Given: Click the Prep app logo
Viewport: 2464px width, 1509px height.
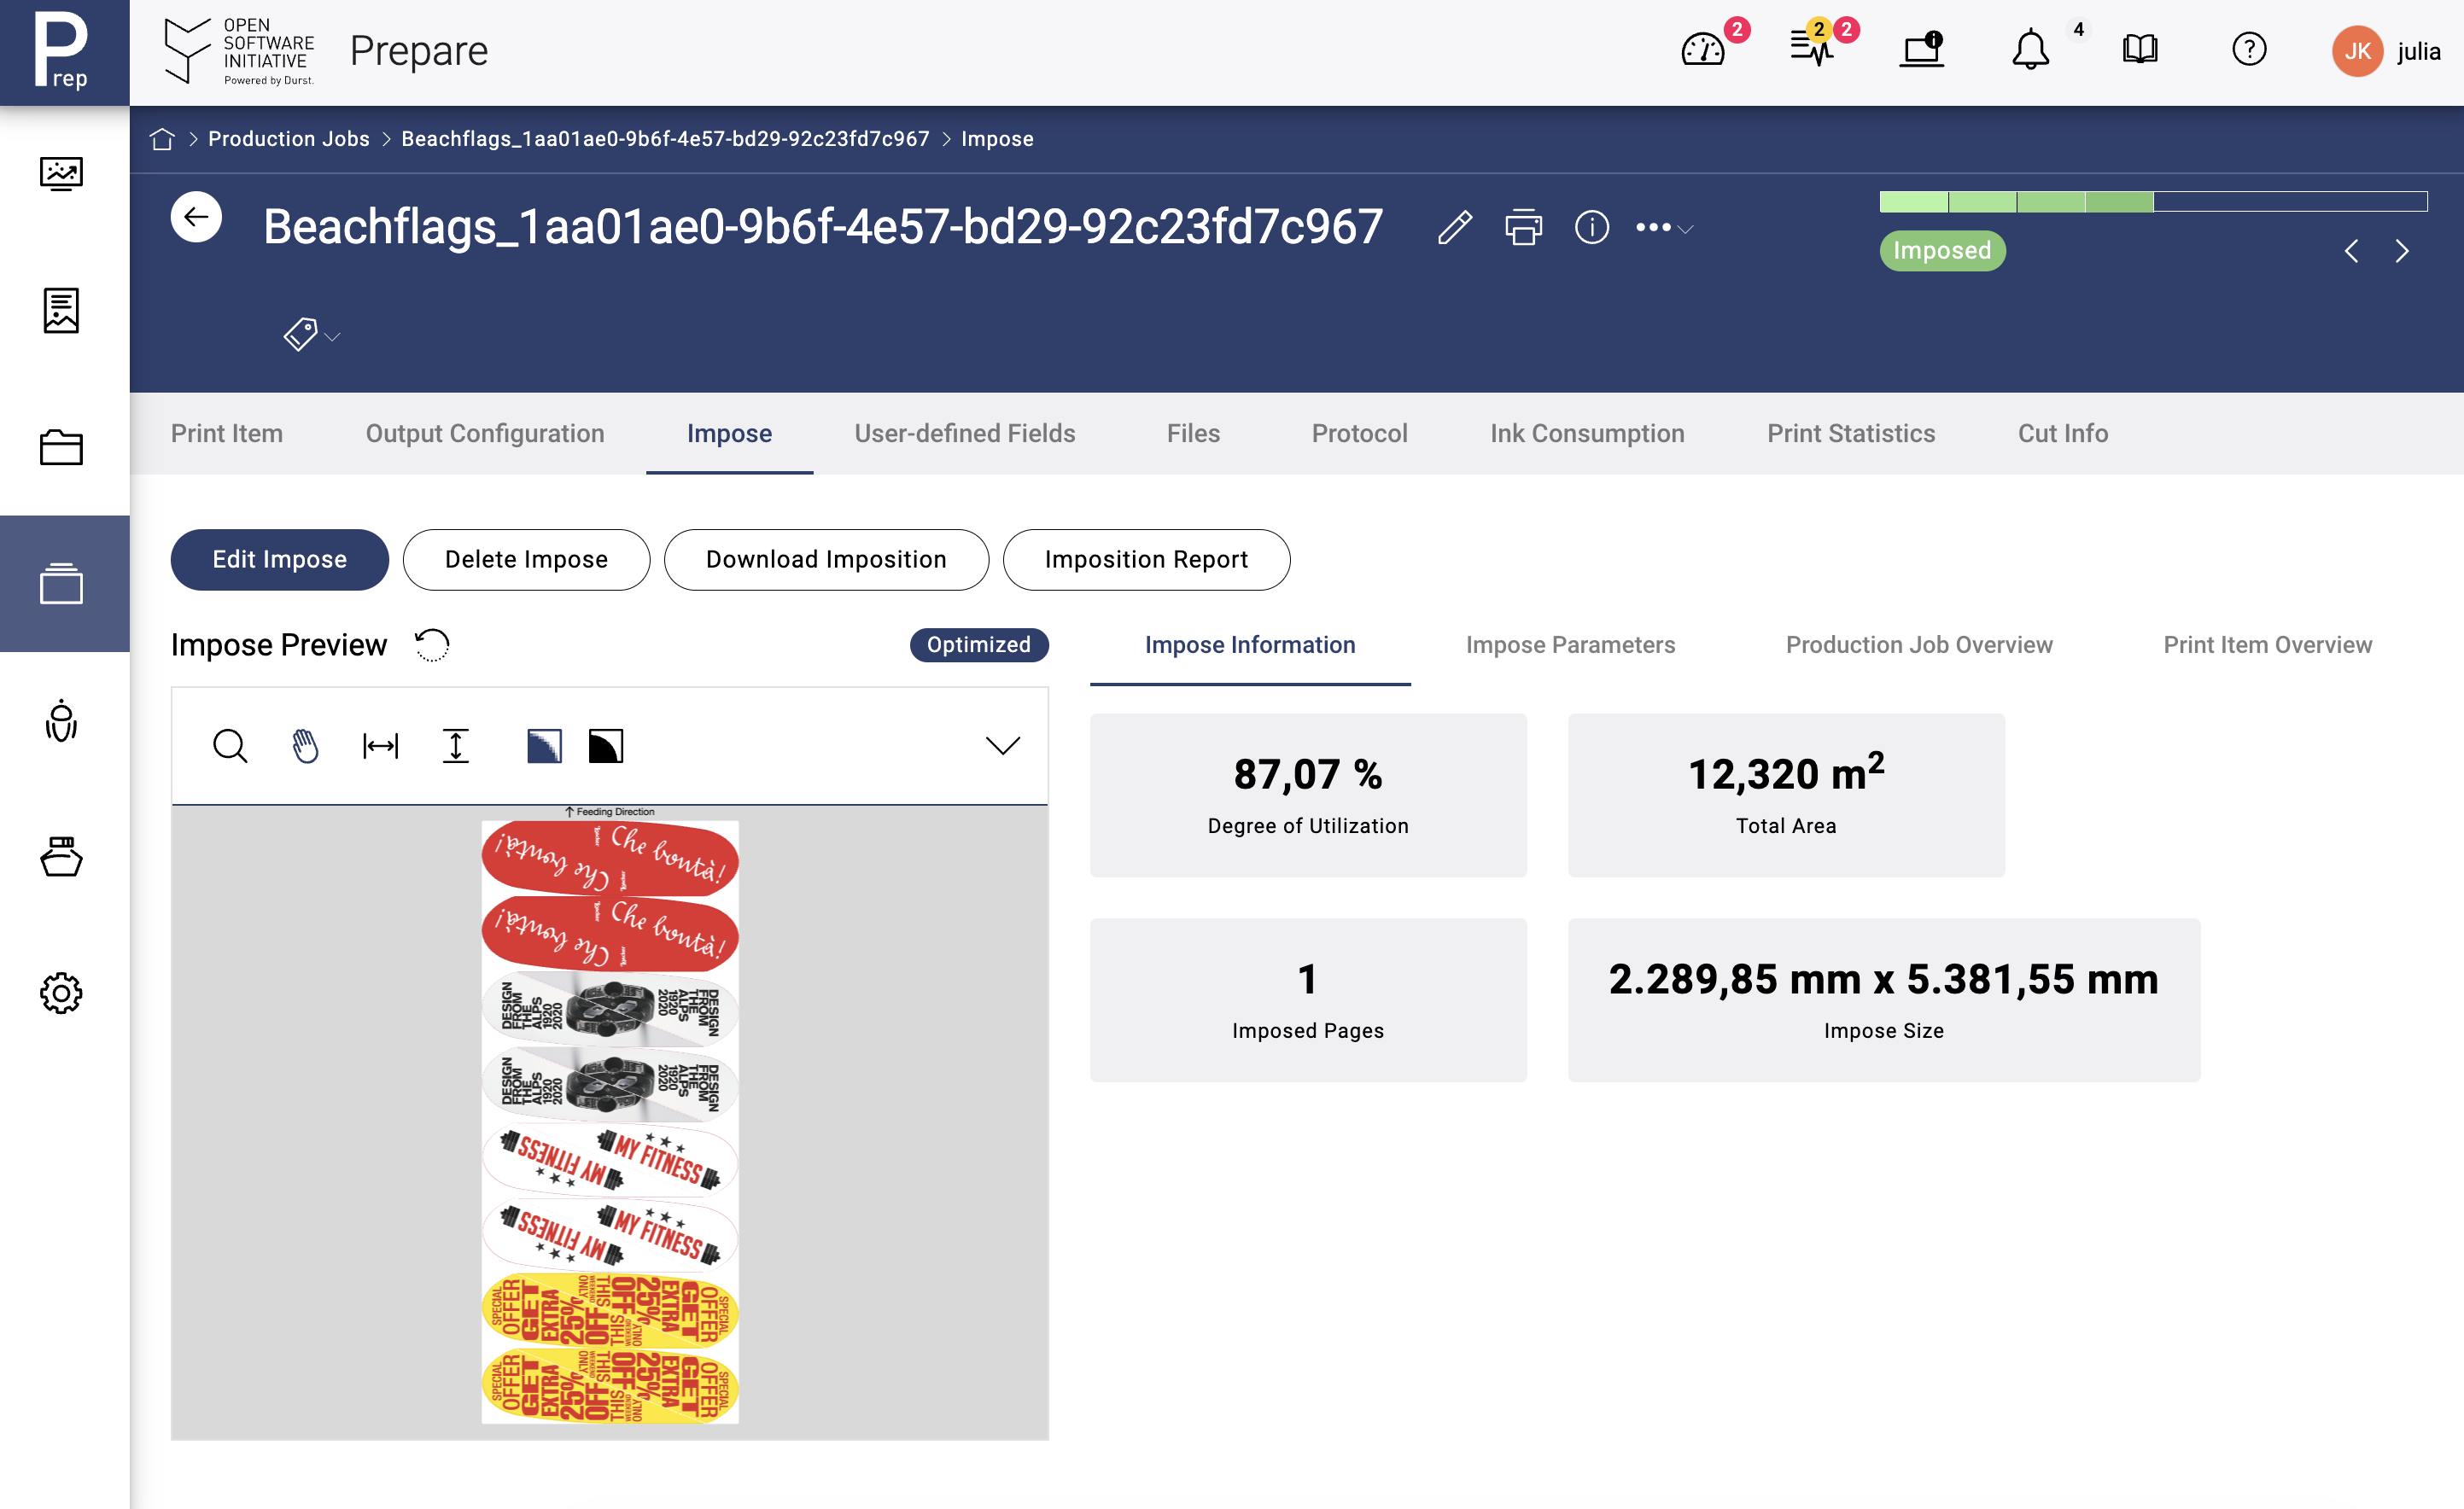Looking at the screenshot, I should [64, 52].
